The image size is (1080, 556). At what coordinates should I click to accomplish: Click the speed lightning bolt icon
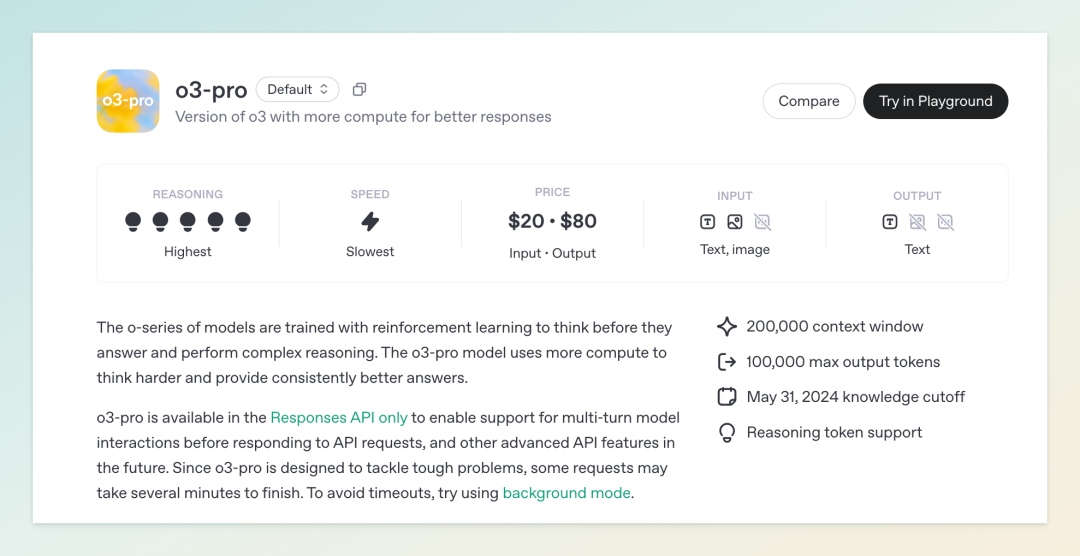click(370, 222)
